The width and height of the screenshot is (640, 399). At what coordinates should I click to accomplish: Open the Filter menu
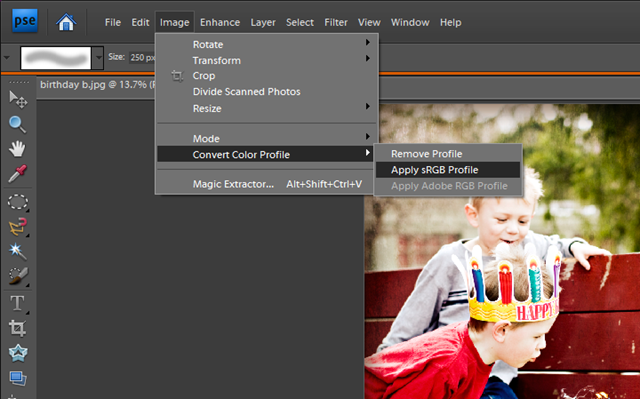click(x=336, y=22)
